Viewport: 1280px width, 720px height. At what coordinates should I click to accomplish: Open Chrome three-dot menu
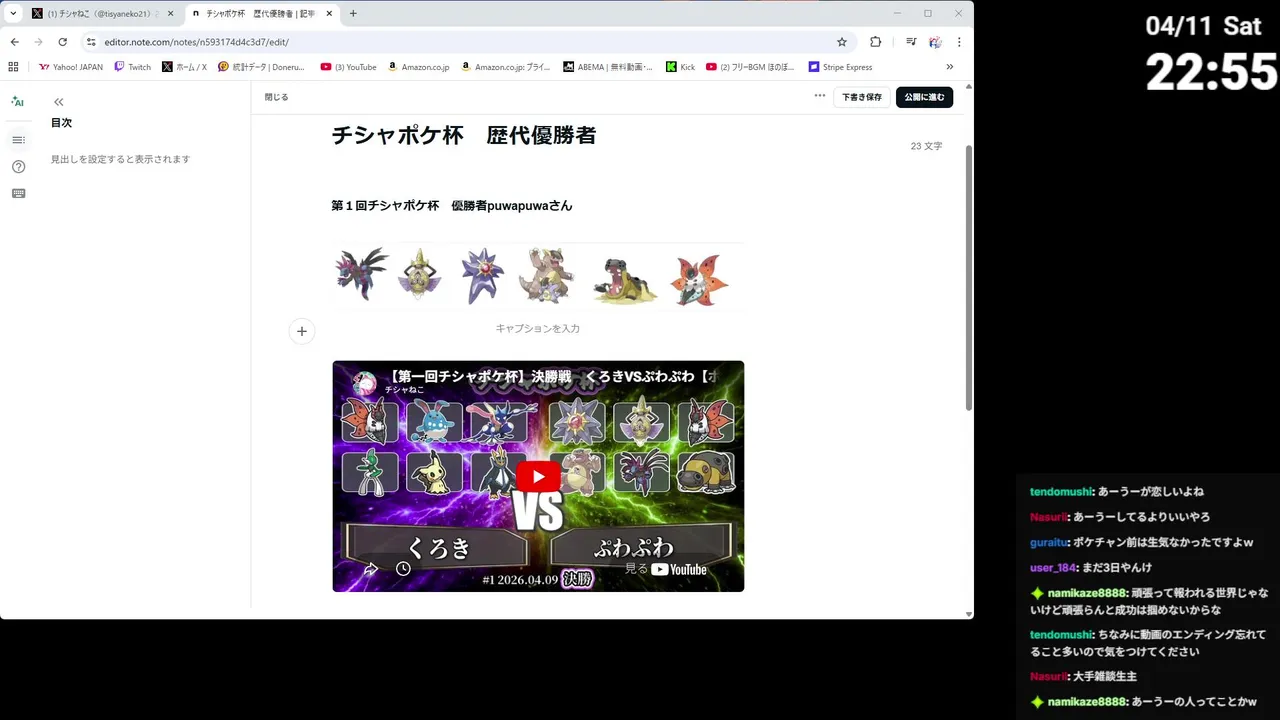click(x=959, y=42)
